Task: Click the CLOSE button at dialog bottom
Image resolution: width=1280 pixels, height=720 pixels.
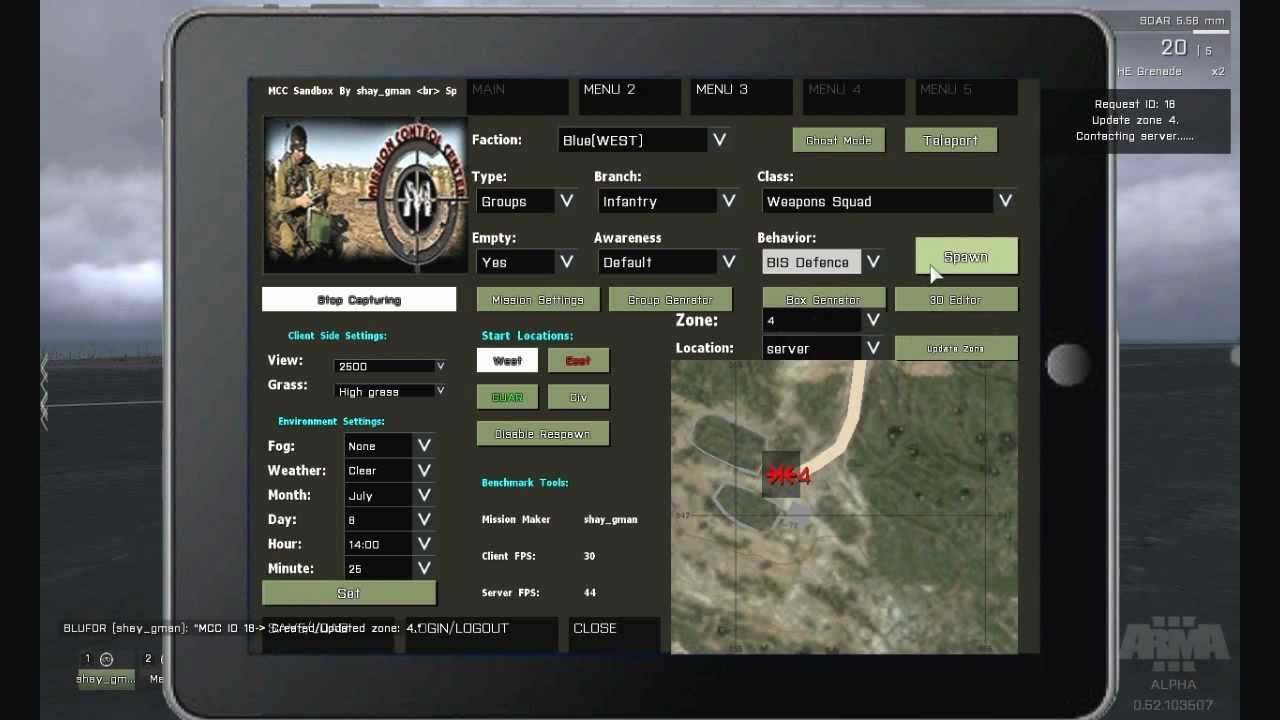Action: tap(614, 634)
